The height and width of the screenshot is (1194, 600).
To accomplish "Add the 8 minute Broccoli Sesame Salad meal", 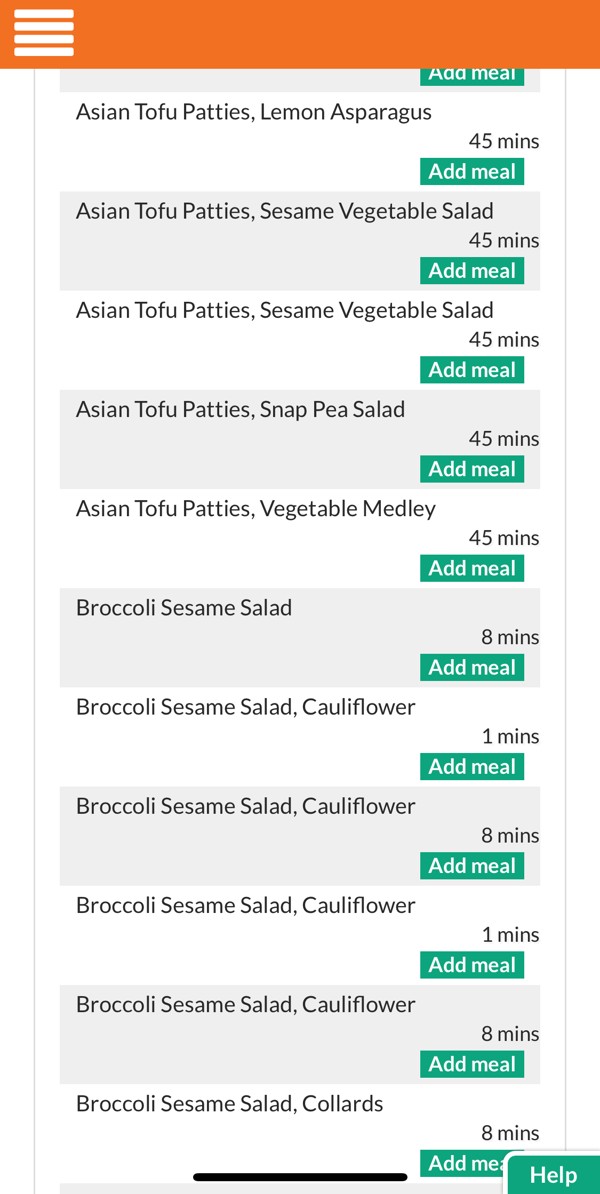I will [x=471, y=666].
